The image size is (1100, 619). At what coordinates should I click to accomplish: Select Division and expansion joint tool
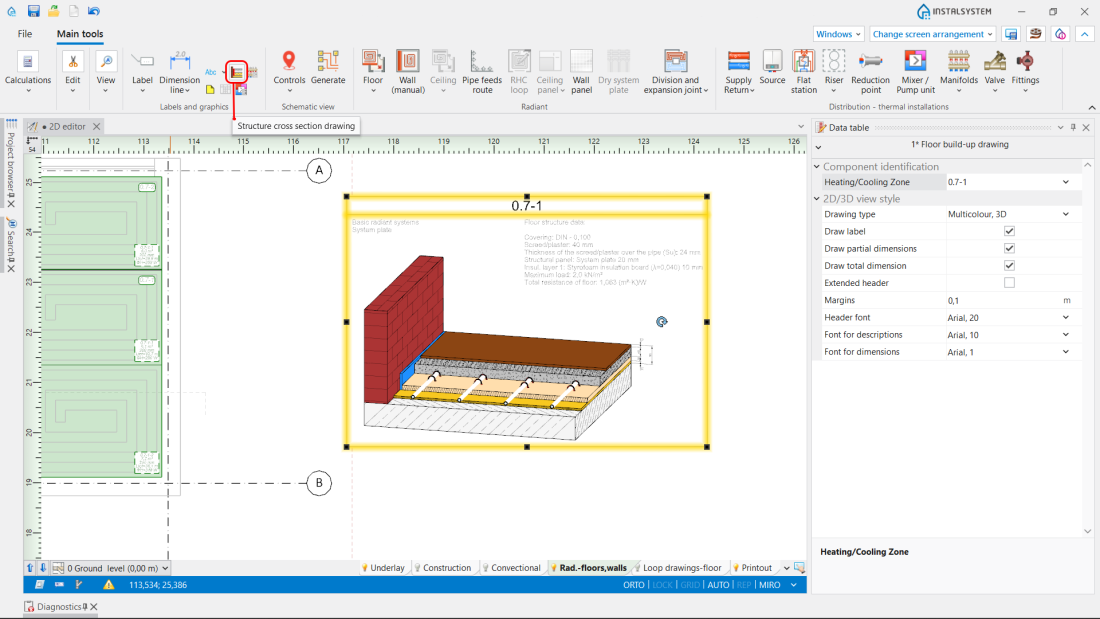point(676,72)
